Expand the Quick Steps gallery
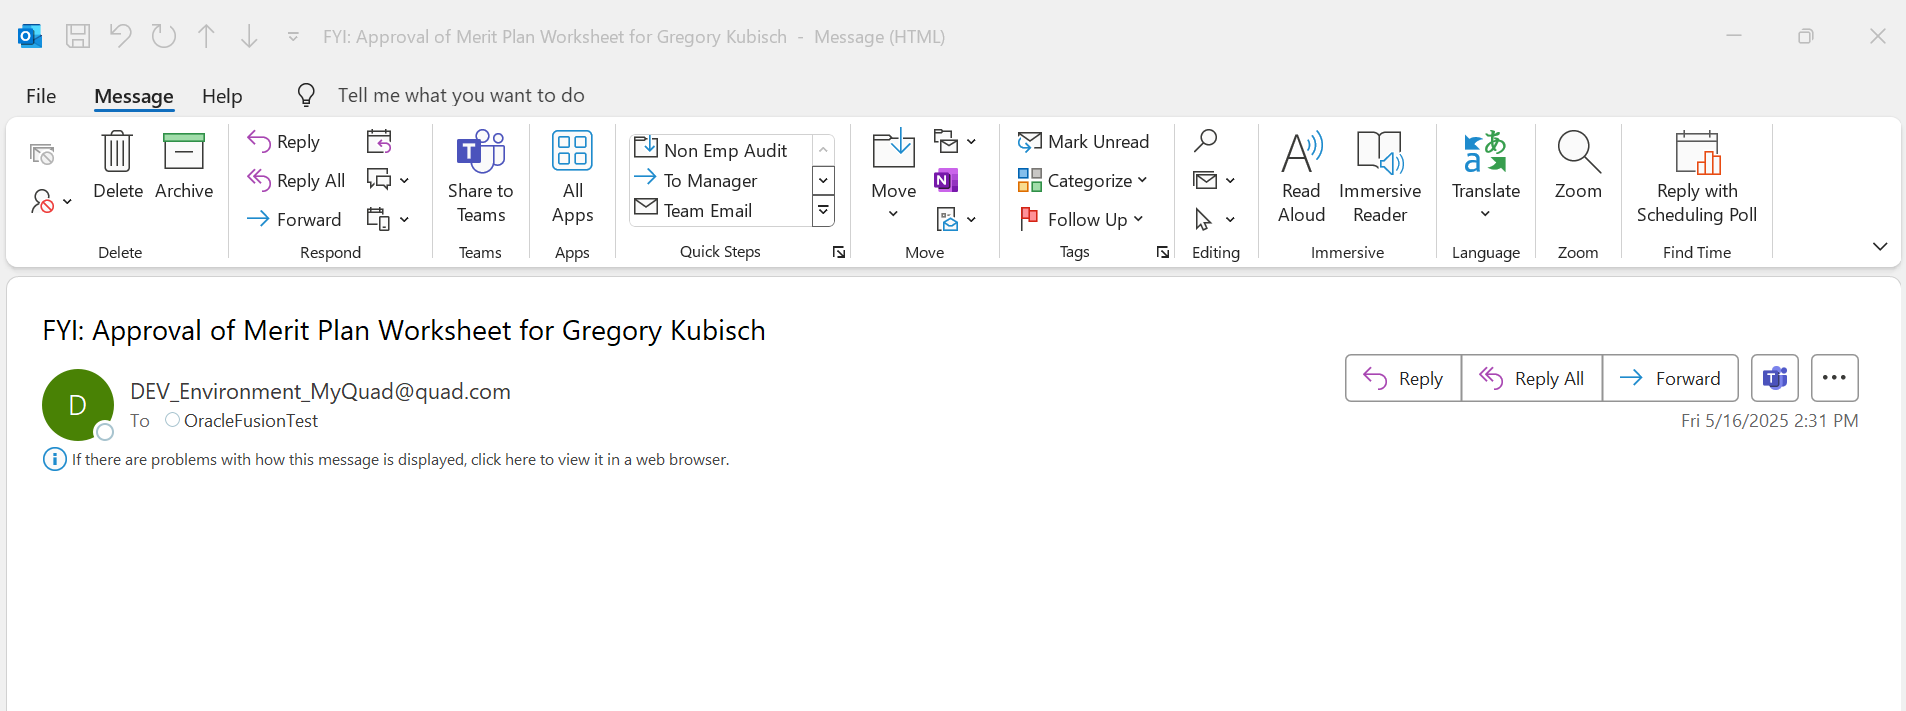This screenshot has width=1906, height=711. click(x=823, y=211)
